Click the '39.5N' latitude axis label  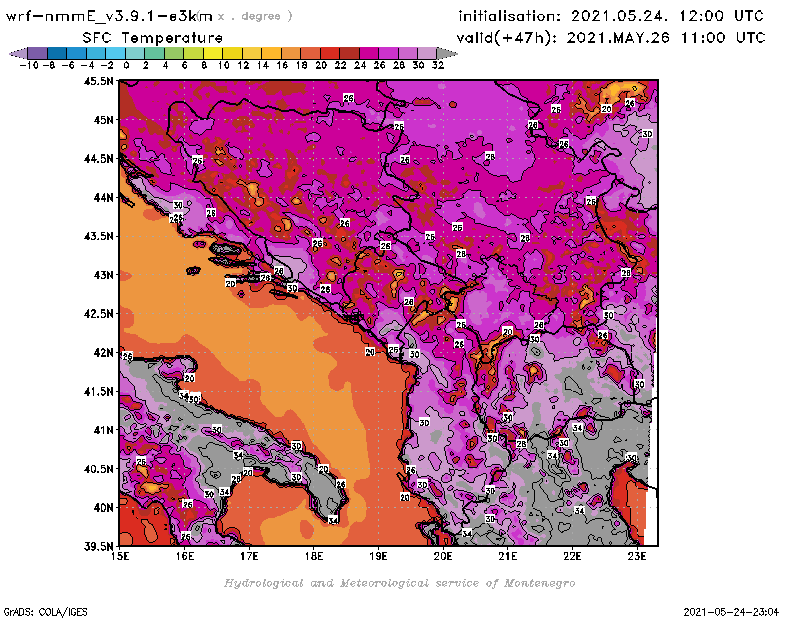tap(98, 547)
